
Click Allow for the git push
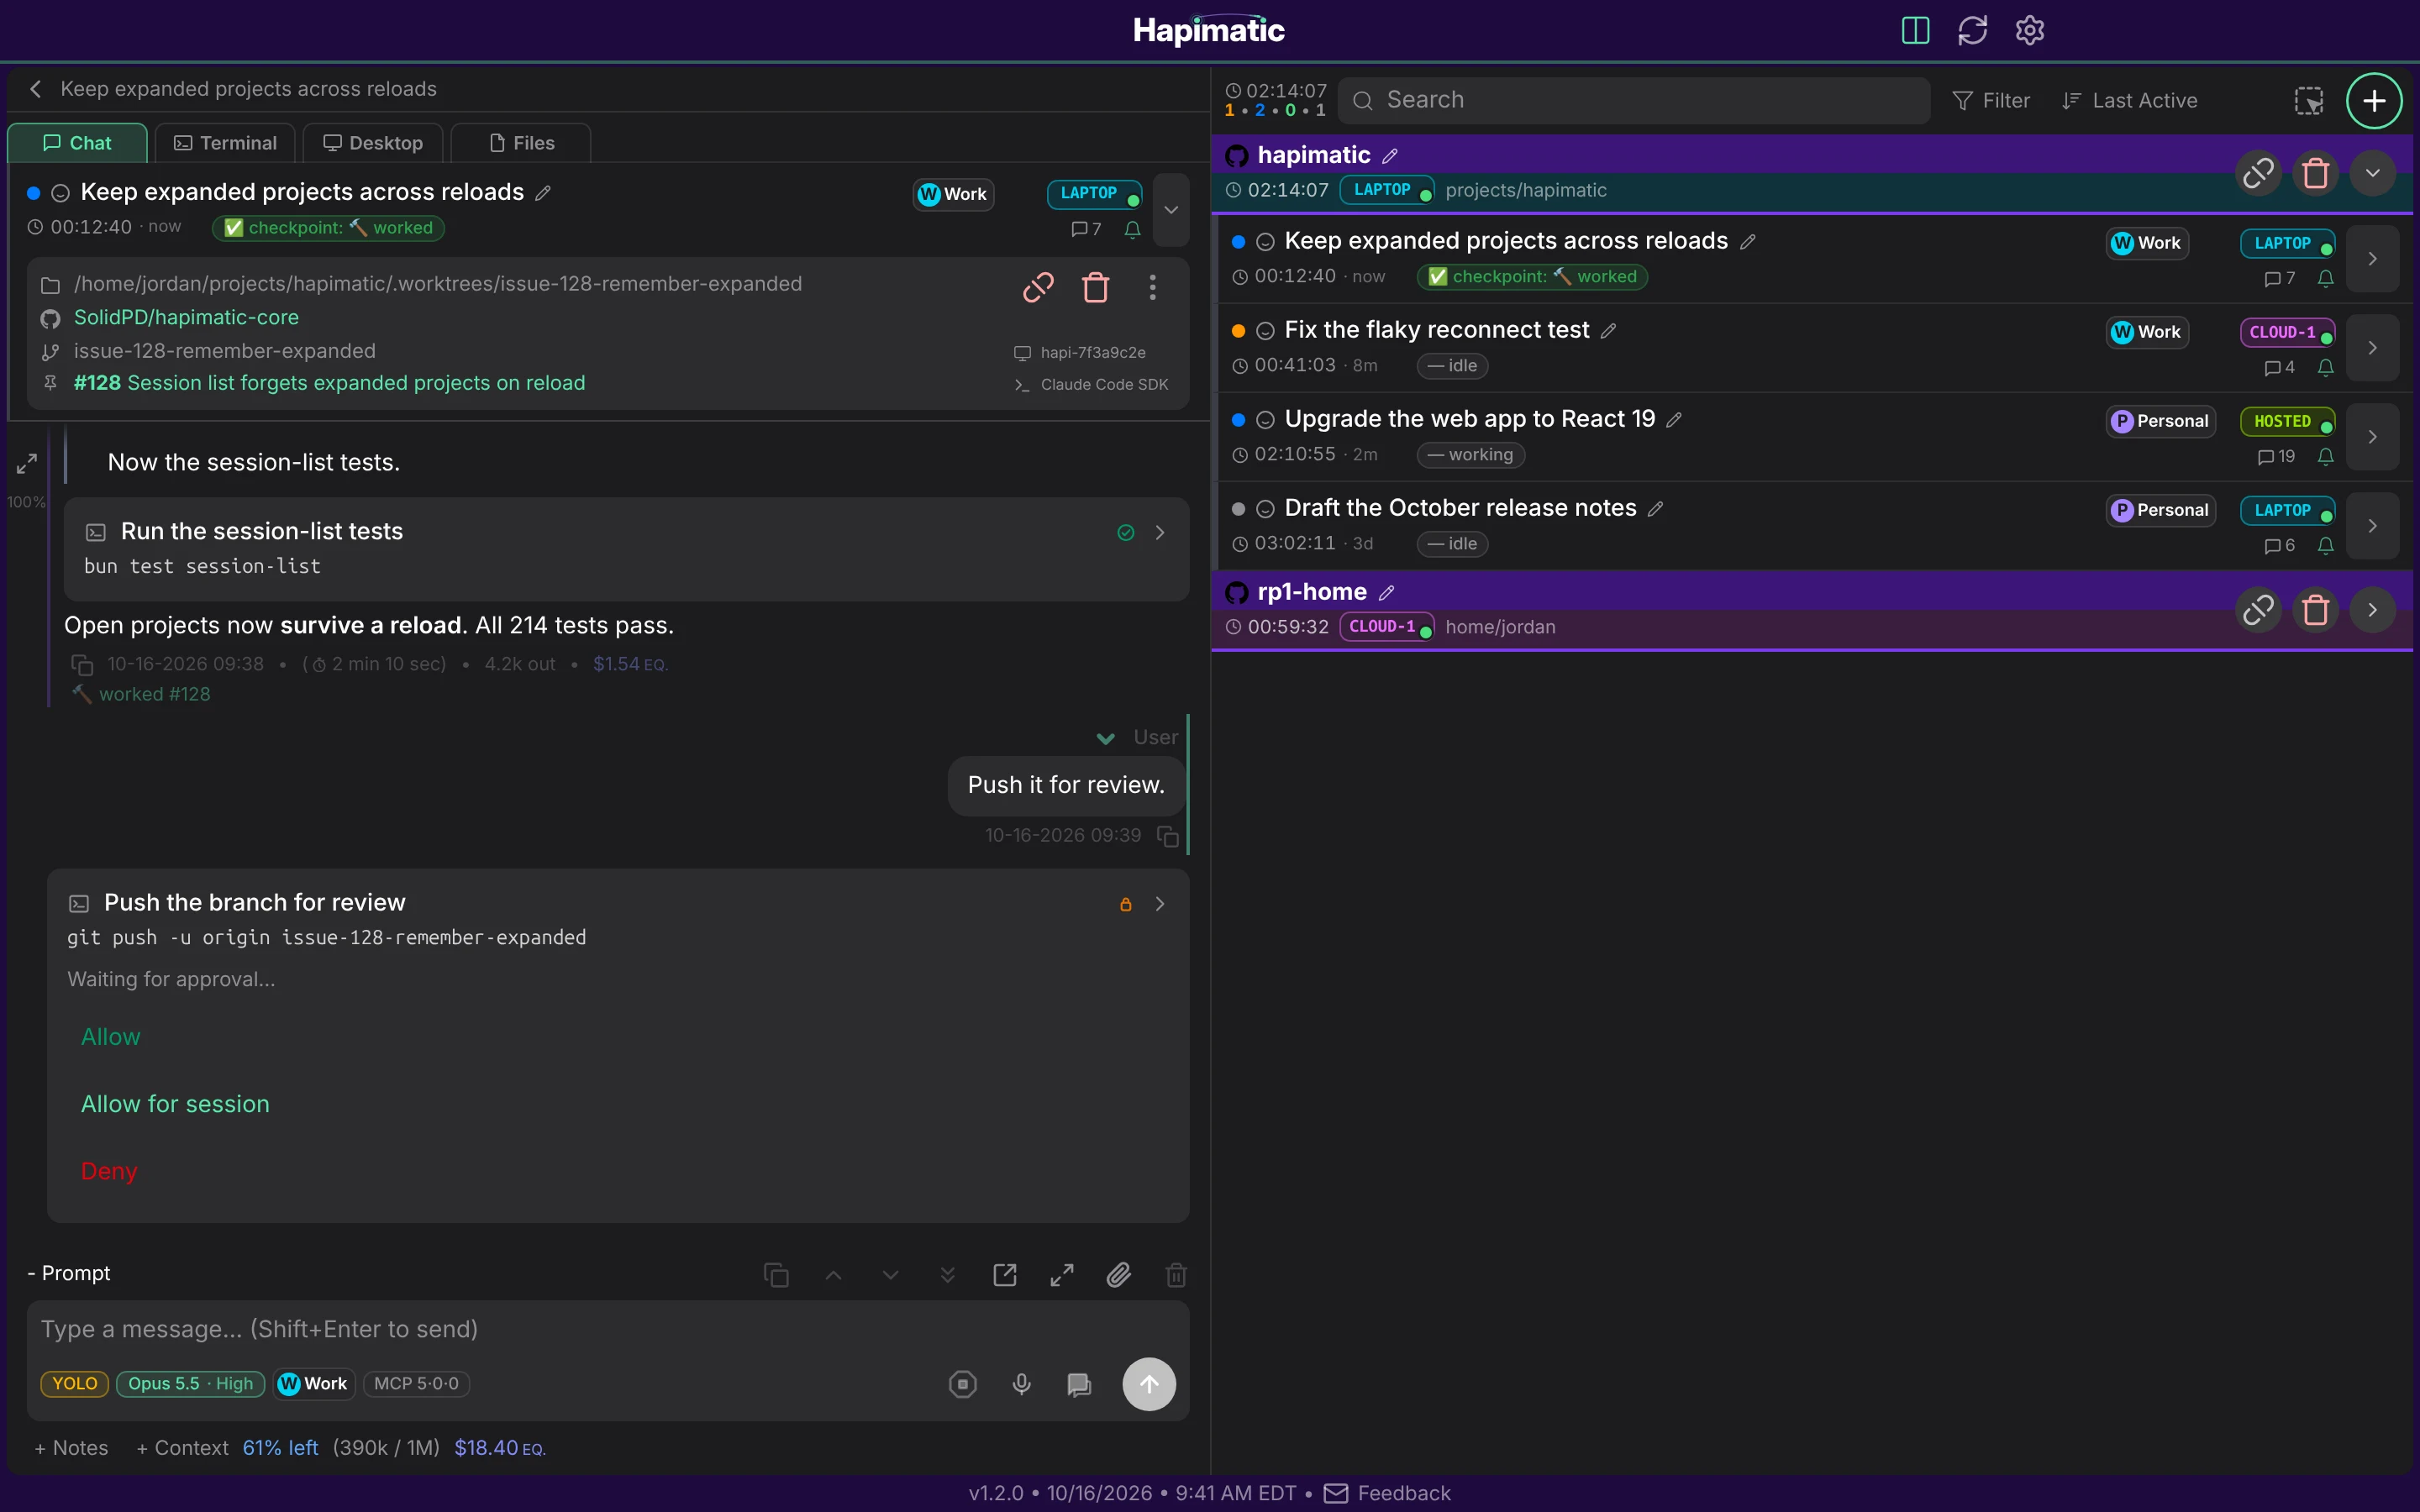pyautogui.click(x=110, y=1036)
